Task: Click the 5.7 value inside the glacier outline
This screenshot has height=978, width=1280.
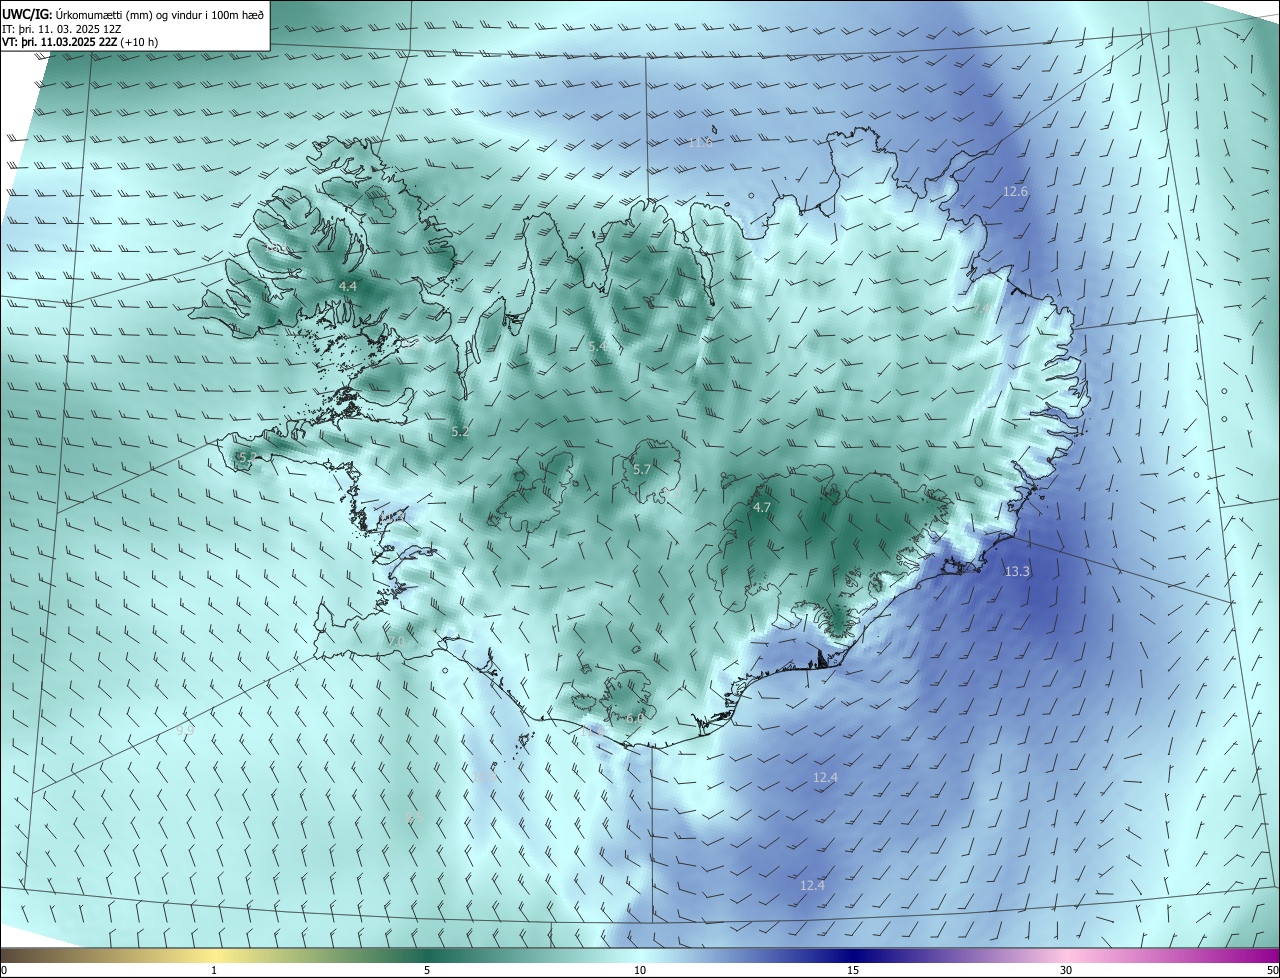Action: pyautogui.click(x=642, y=469)
